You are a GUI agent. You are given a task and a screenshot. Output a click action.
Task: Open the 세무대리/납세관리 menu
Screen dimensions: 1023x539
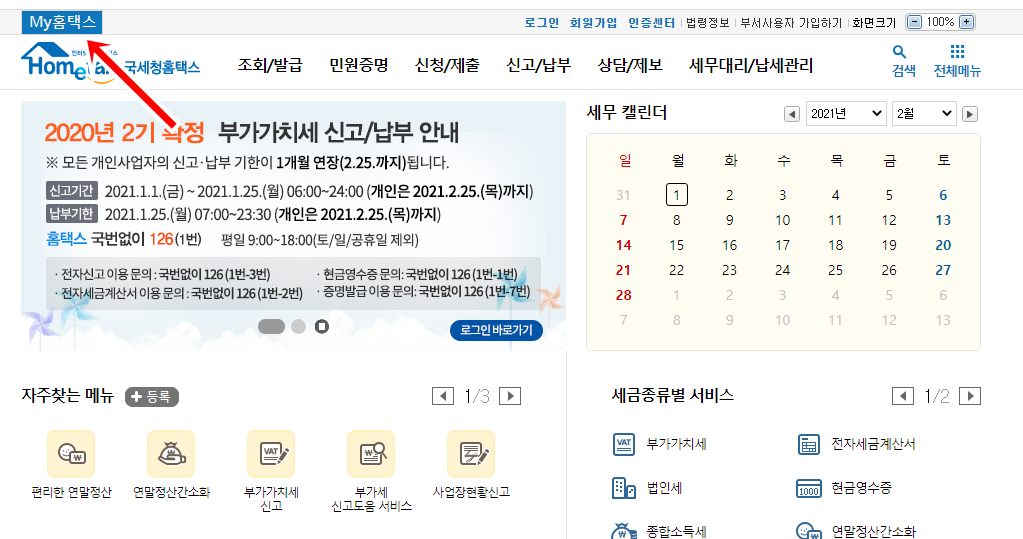click(x=751, y=65)
